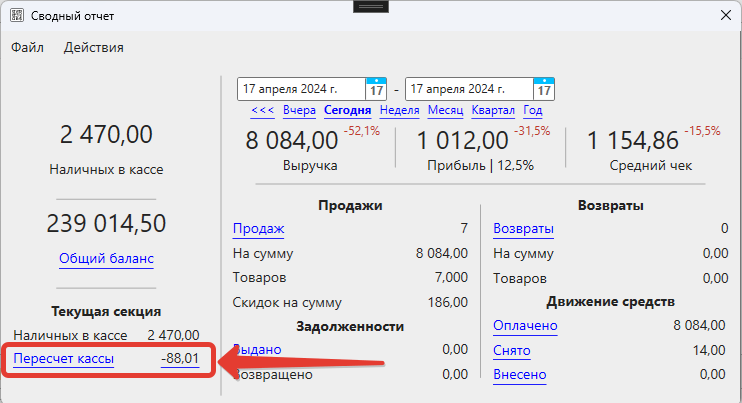Select the Сегодня period link
Viewport: 742px width, 403px height.
pyautogui.click(x=347, y=110)
